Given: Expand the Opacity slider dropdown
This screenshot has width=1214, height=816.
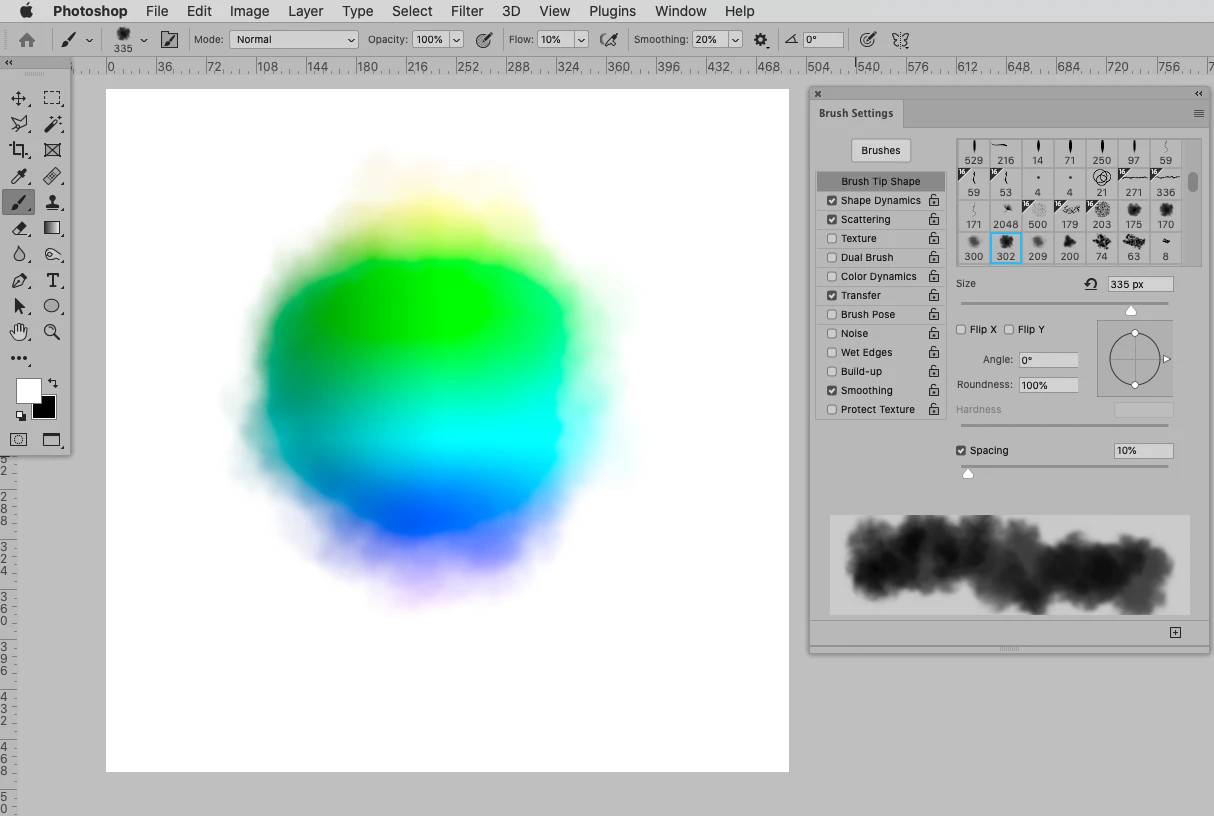Looking at the screenshot, I should point(457,40).
